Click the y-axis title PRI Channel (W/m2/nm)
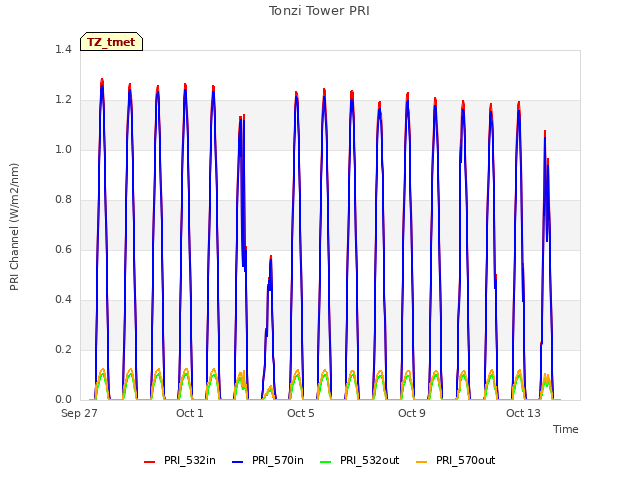The height and width of the screenshot is (480, 640). pyautogui.click(x=14, y=227)
